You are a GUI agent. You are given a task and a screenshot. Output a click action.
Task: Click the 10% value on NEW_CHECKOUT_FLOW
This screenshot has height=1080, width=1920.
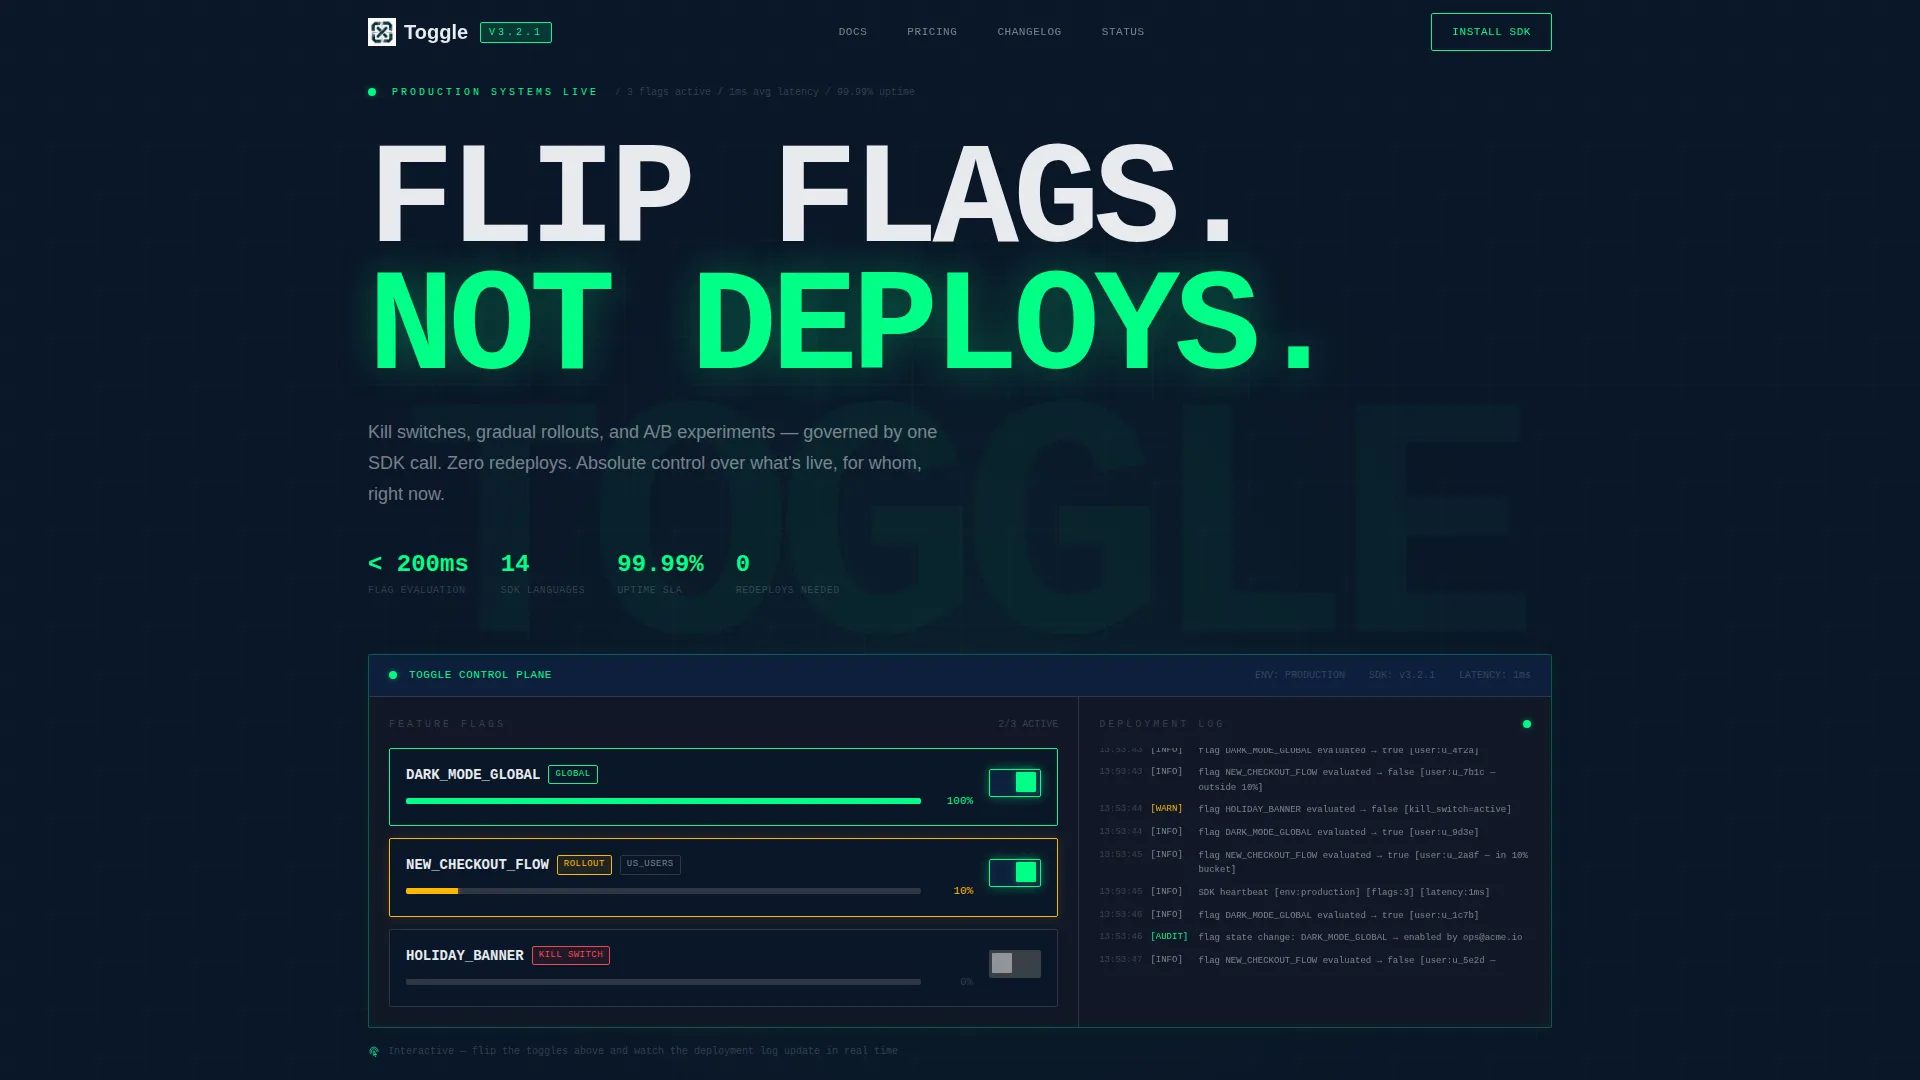[963, 891]
